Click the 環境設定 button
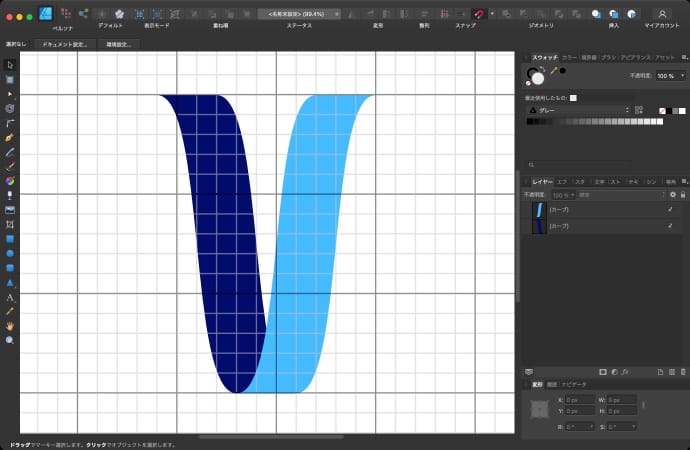Screen dimensions: 690x450 point(120,44)
